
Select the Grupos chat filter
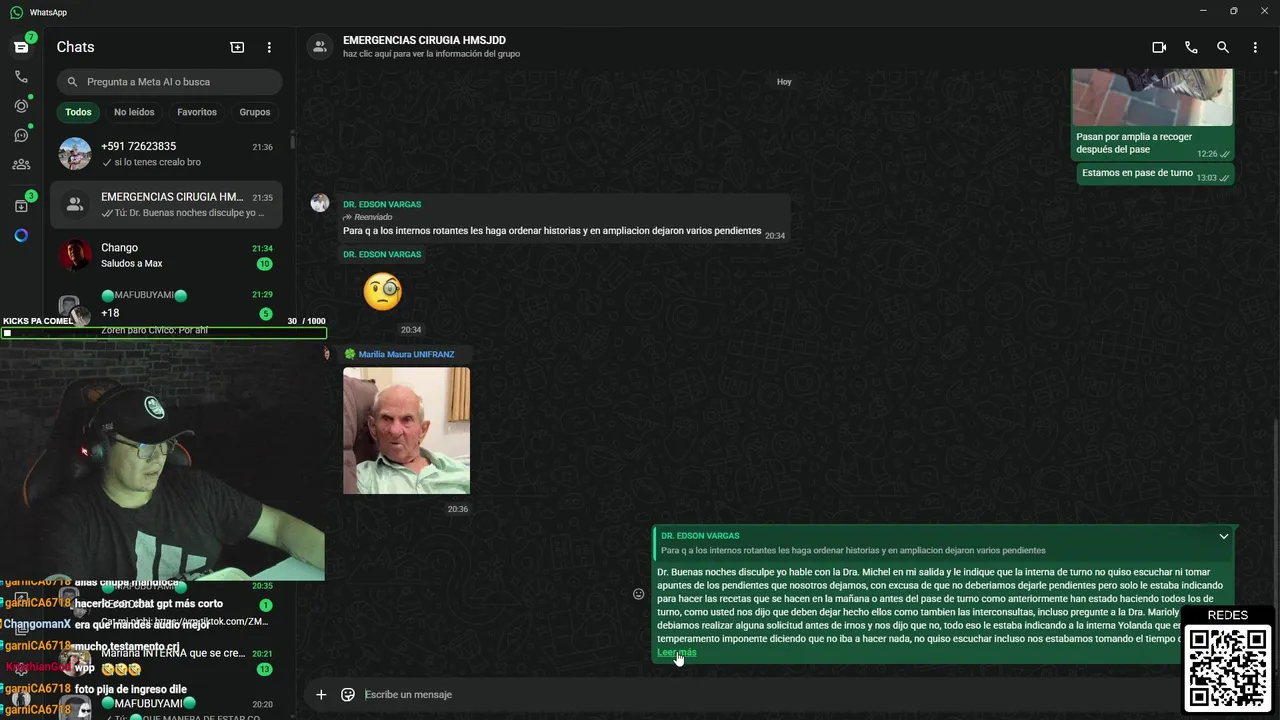coord(255,112)
